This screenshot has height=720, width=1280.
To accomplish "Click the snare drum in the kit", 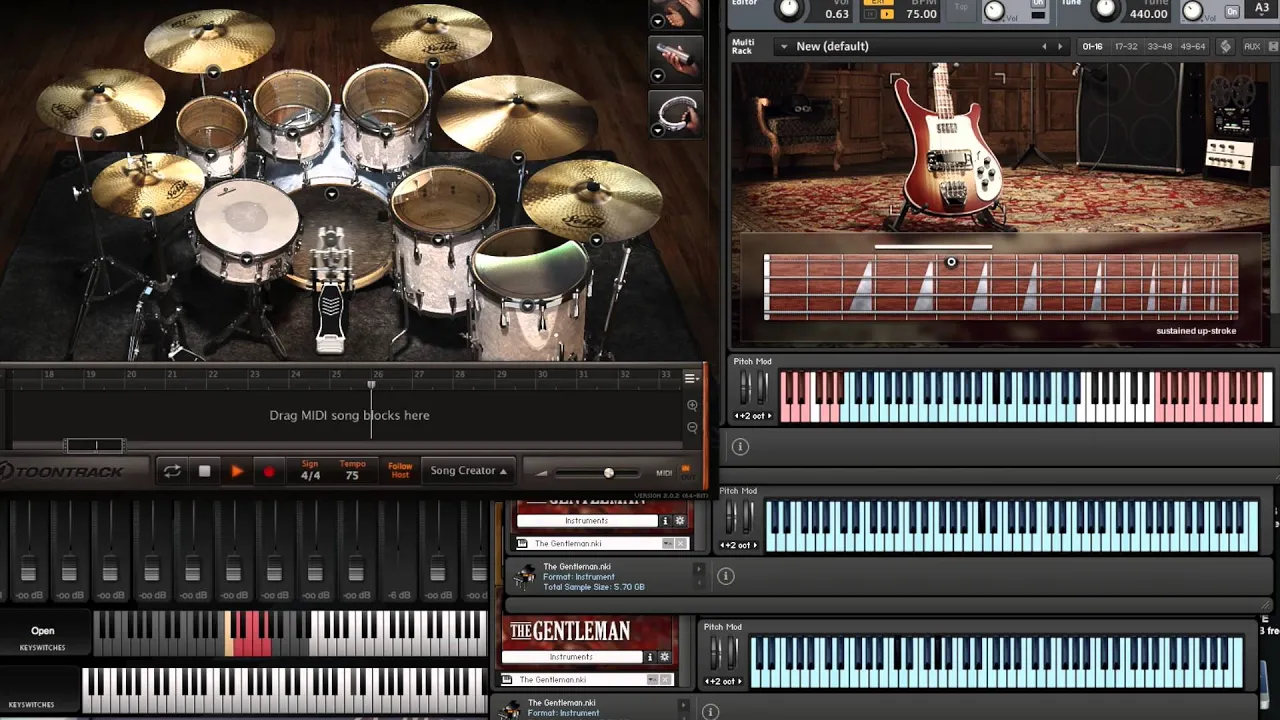I will click(246, 228).
